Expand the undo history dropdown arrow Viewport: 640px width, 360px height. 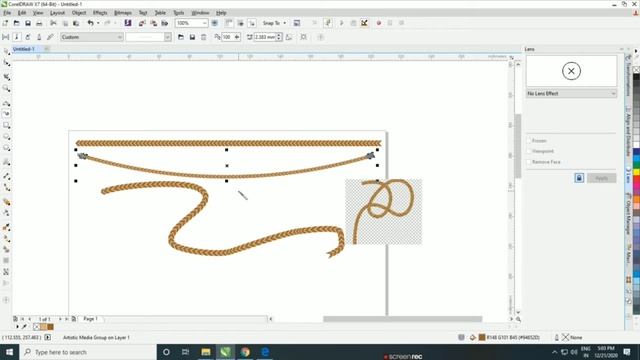click(98, 23)
